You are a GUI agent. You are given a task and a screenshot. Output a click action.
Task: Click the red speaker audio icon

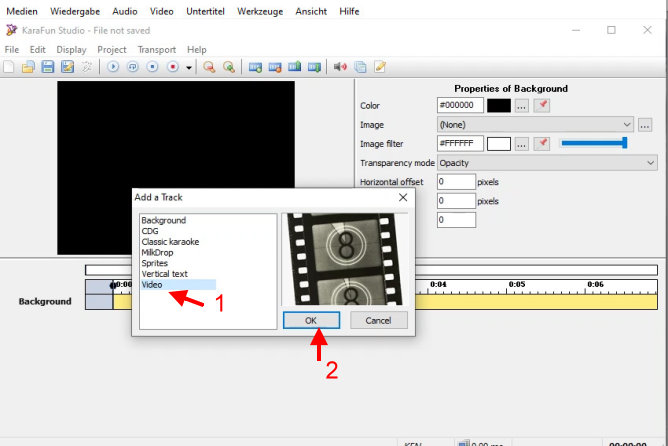point(340,67)
